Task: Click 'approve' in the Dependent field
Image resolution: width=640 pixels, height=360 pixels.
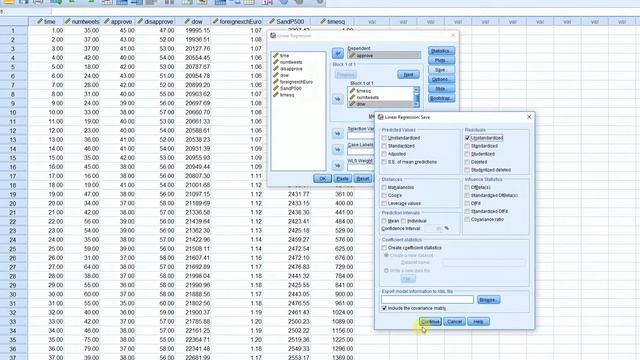Action: point(384,55)
